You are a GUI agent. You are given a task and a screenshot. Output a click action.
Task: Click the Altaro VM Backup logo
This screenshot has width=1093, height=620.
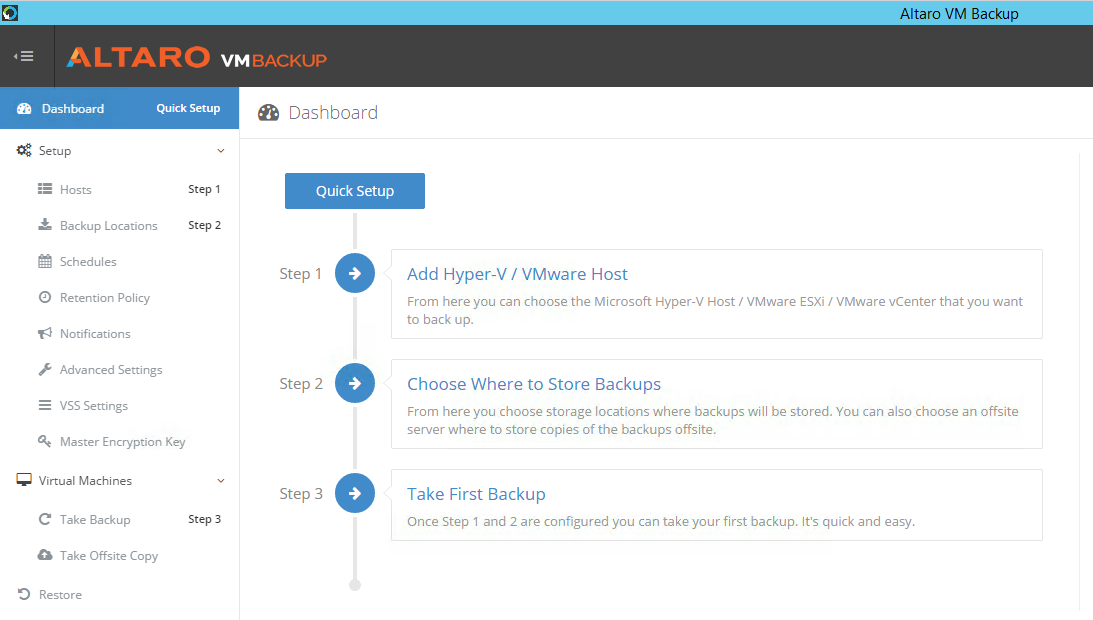point(197,57)
